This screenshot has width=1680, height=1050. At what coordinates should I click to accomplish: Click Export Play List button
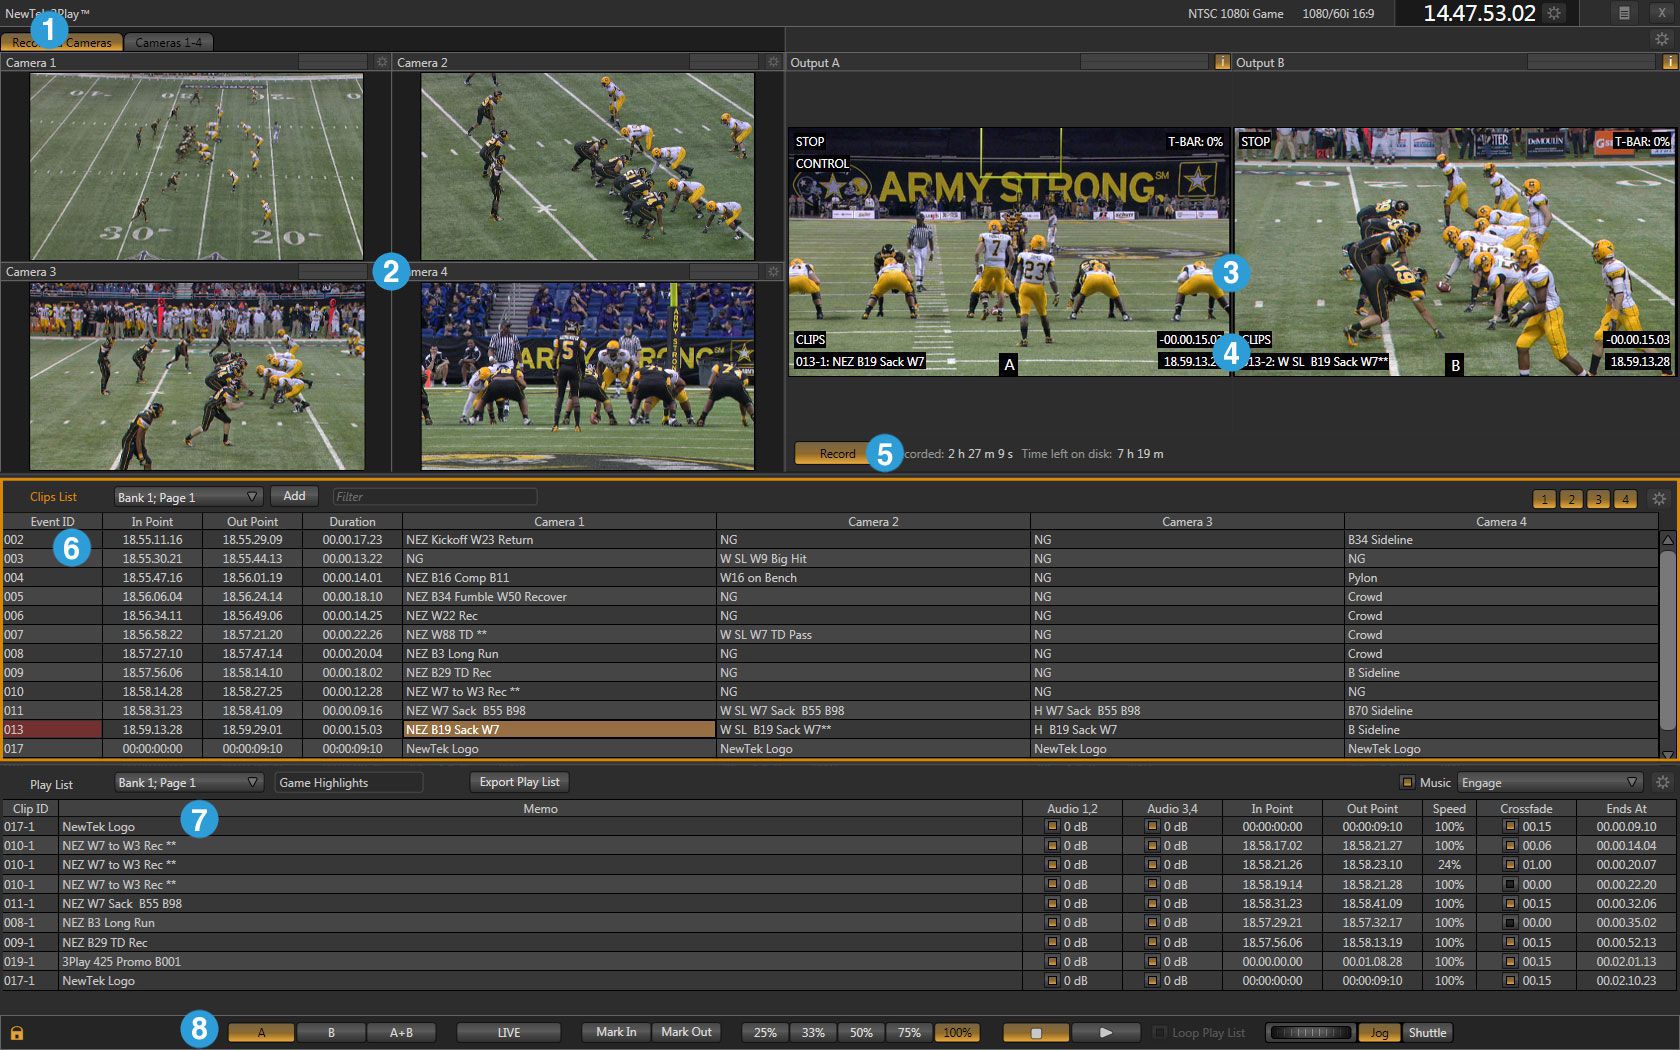[x=519, y=782]
